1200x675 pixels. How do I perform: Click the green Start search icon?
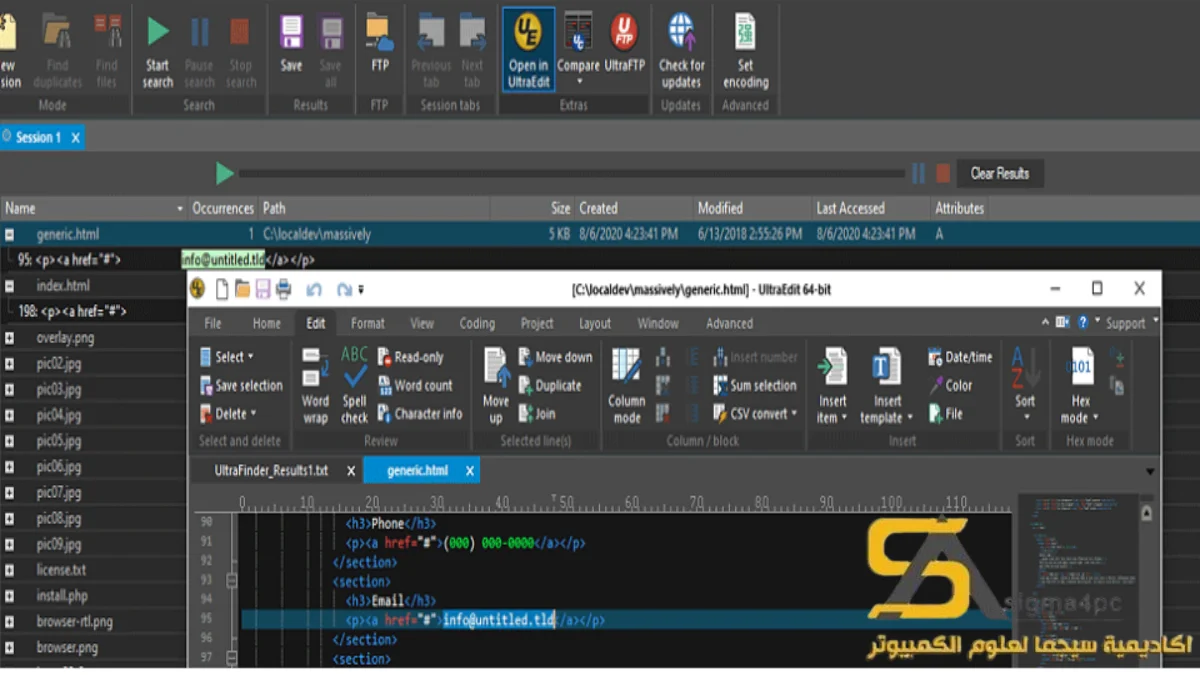158,32
